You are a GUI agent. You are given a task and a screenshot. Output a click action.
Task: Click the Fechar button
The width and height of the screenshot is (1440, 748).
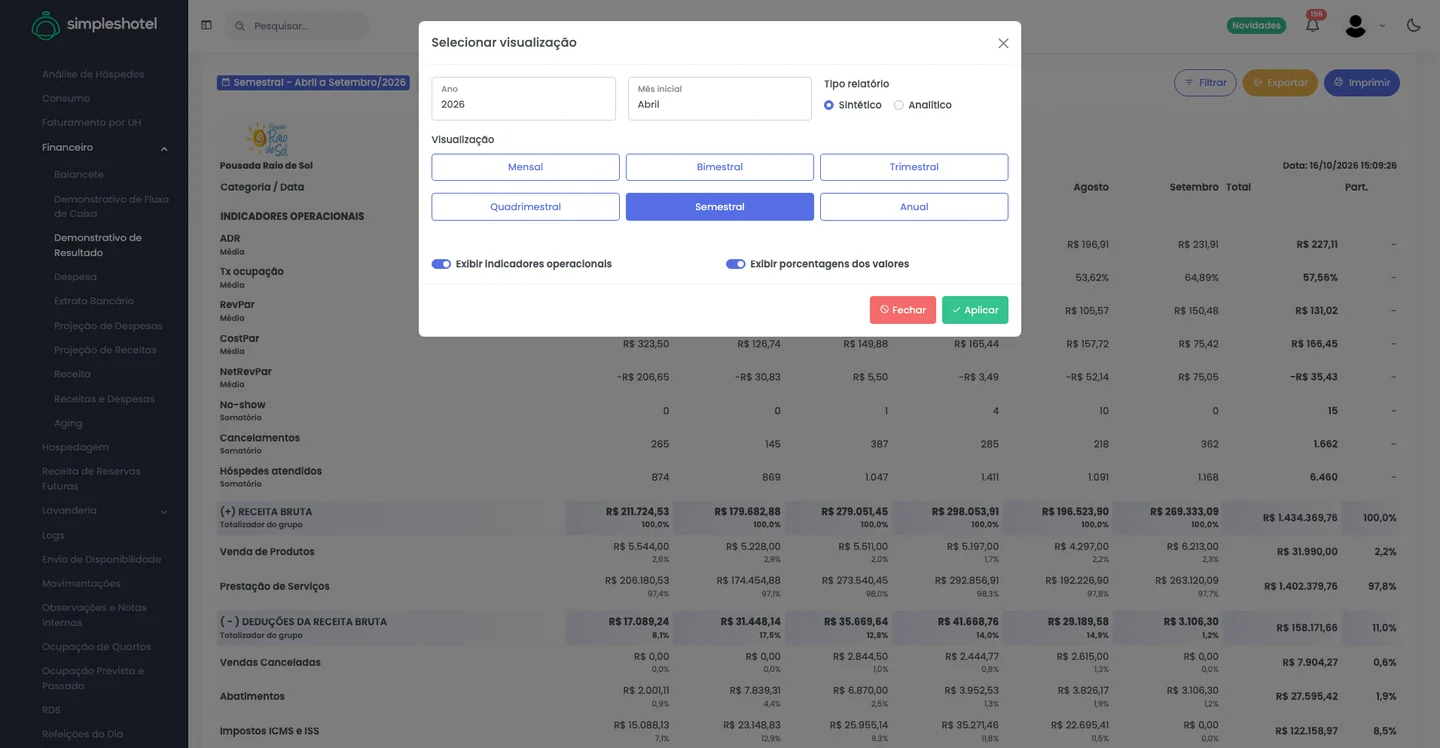pos(903,310)
